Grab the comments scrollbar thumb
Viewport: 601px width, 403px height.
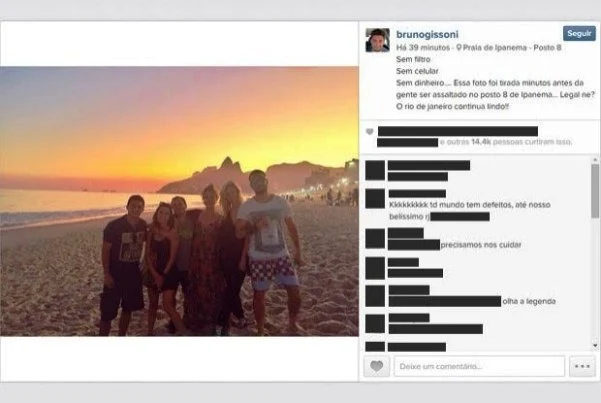(595, 191)
